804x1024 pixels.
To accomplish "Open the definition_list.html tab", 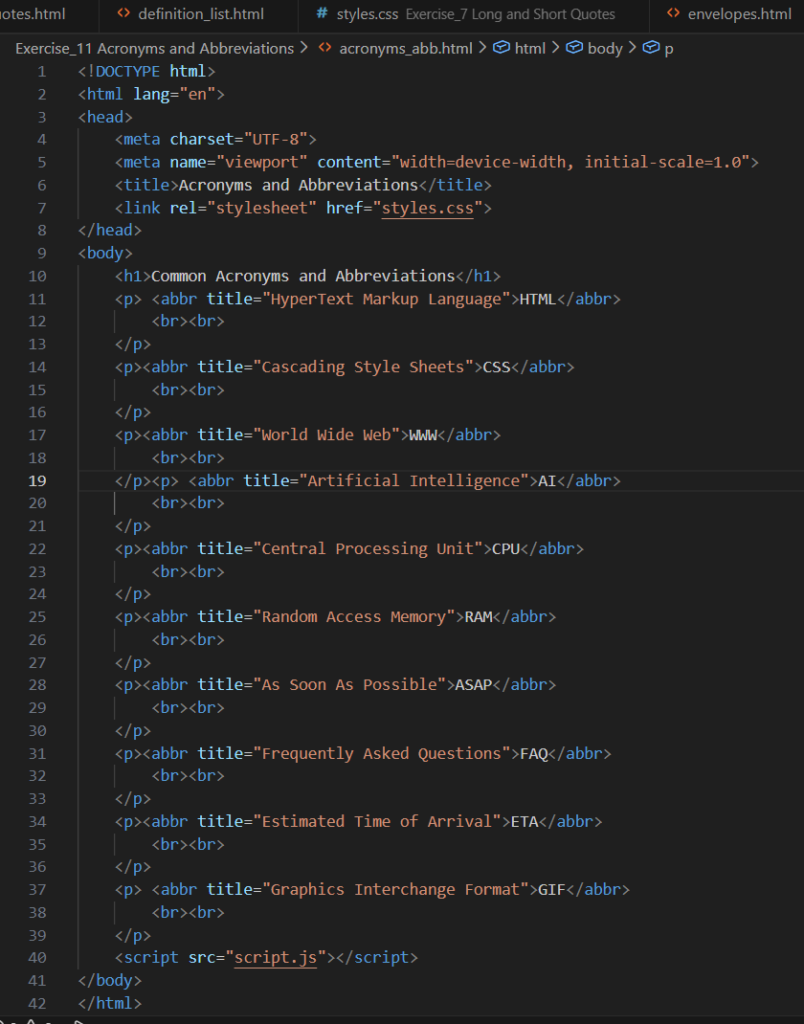I will point(200,14).
